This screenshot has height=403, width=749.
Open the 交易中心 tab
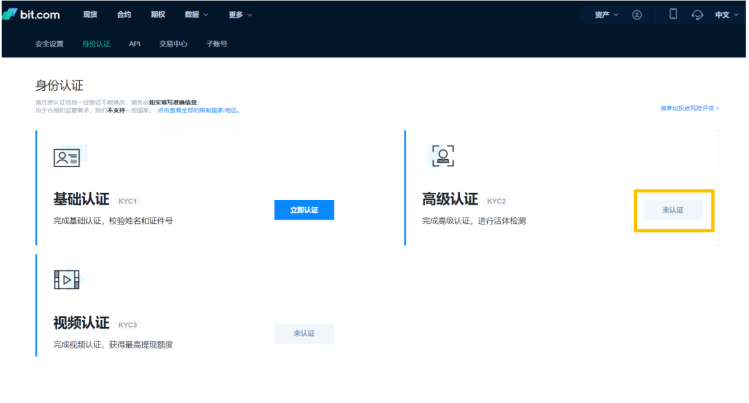[x=173, y=44]
